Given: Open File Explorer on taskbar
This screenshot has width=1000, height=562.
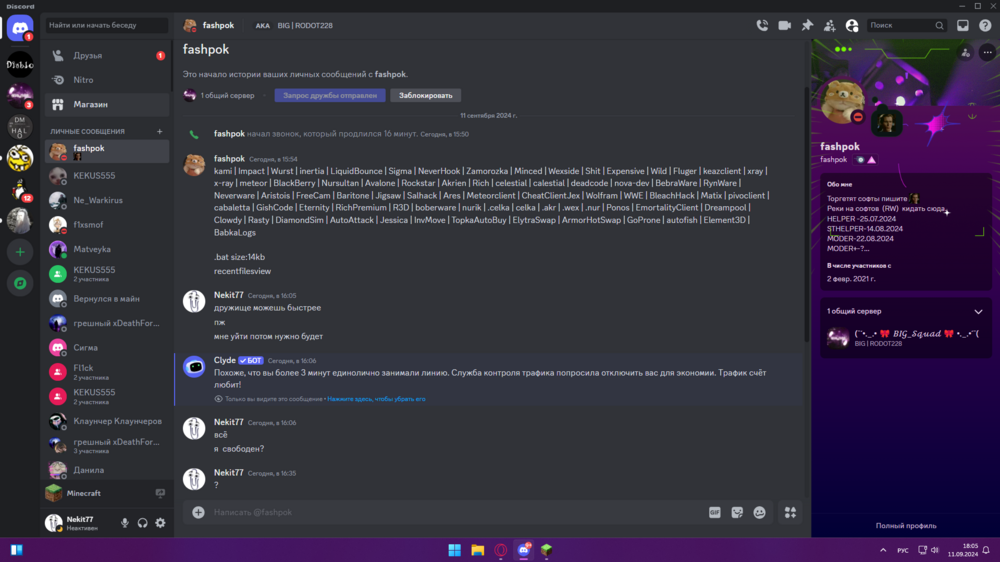Looking at the screenshot, I should click(477, 550).
